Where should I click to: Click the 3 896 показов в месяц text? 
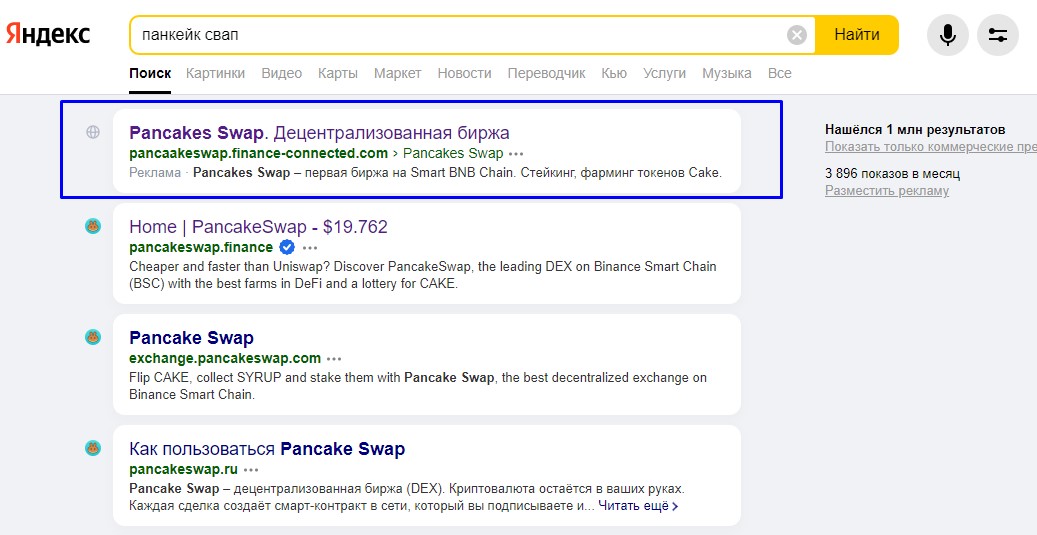(x=892, y=174)
